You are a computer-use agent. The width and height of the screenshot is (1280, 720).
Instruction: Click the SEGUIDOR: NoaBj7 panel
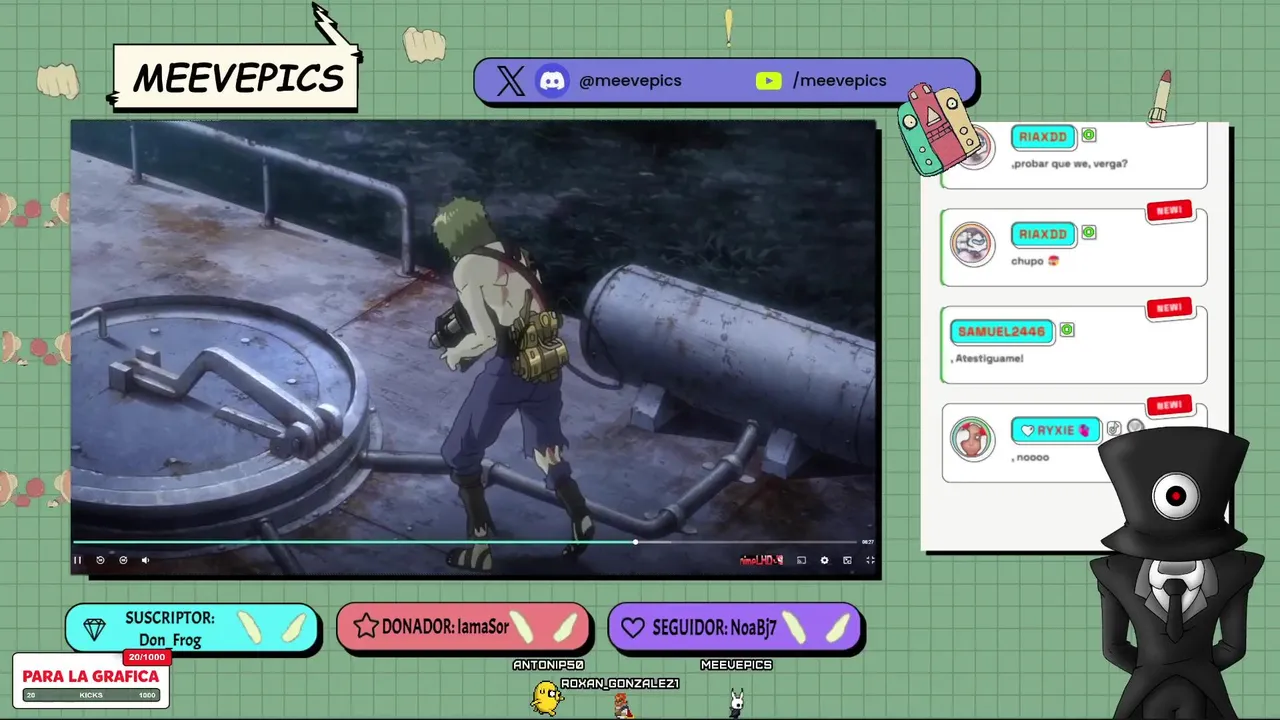point(735,627)
